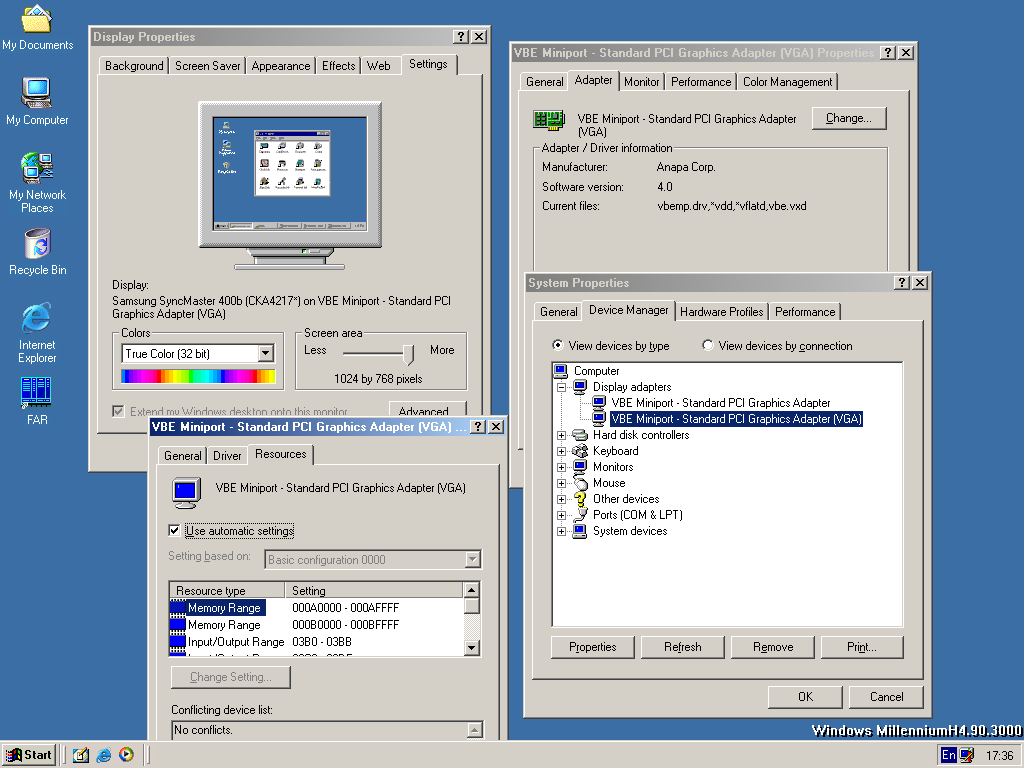This screenshot has height=768, width=1024.
Task: Open the Color Management tab
Action: 788,82
